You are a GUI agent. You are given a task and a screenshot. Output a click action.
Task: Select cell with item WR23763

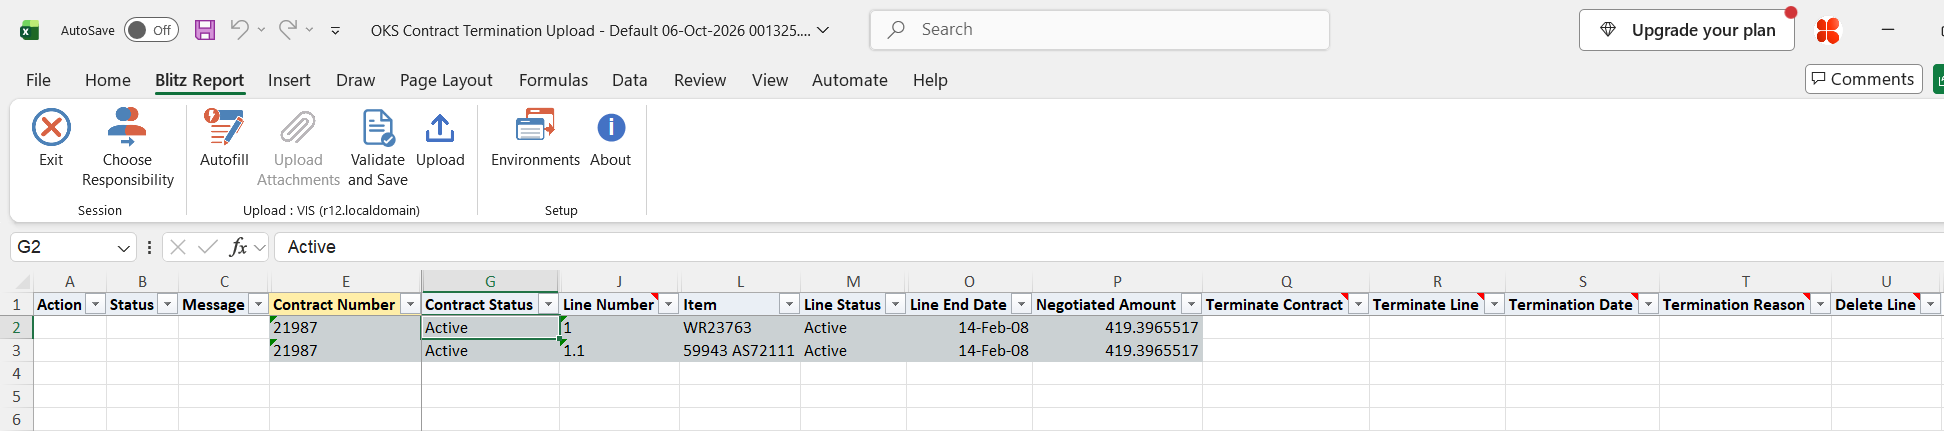(x=740, y=328)
